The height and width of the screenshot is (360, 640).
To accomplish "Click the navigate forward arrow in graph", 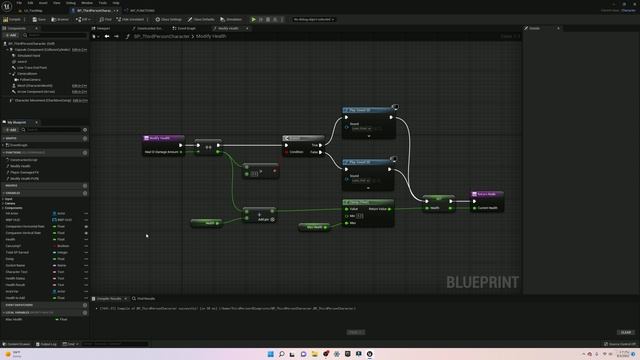I will point(116,36).
